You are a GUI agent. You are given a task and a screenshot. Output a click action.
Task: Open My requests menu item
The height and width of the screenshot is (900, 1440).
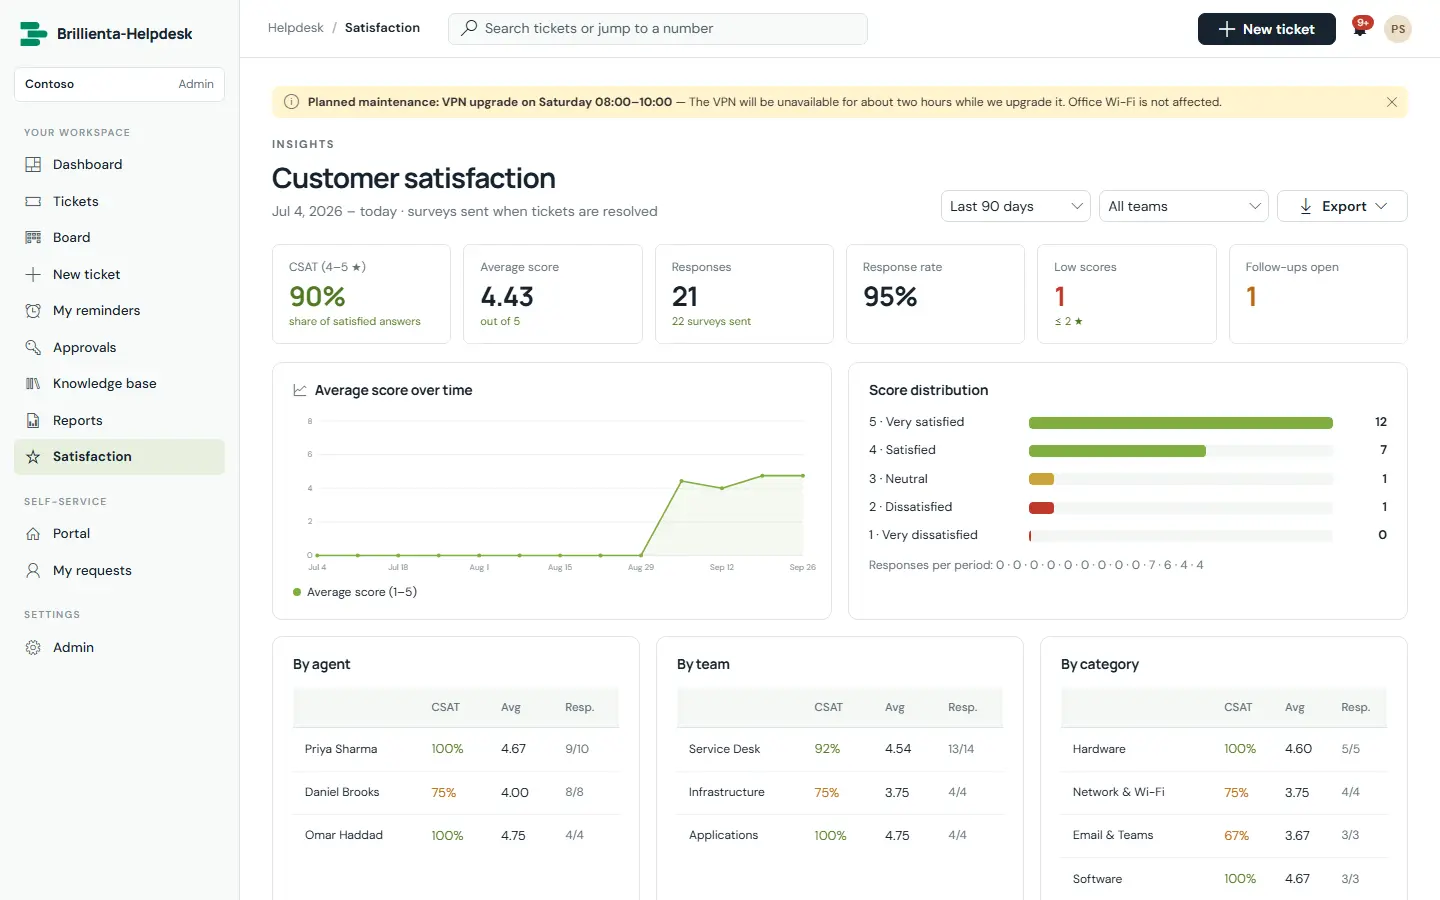pos(119,570)
